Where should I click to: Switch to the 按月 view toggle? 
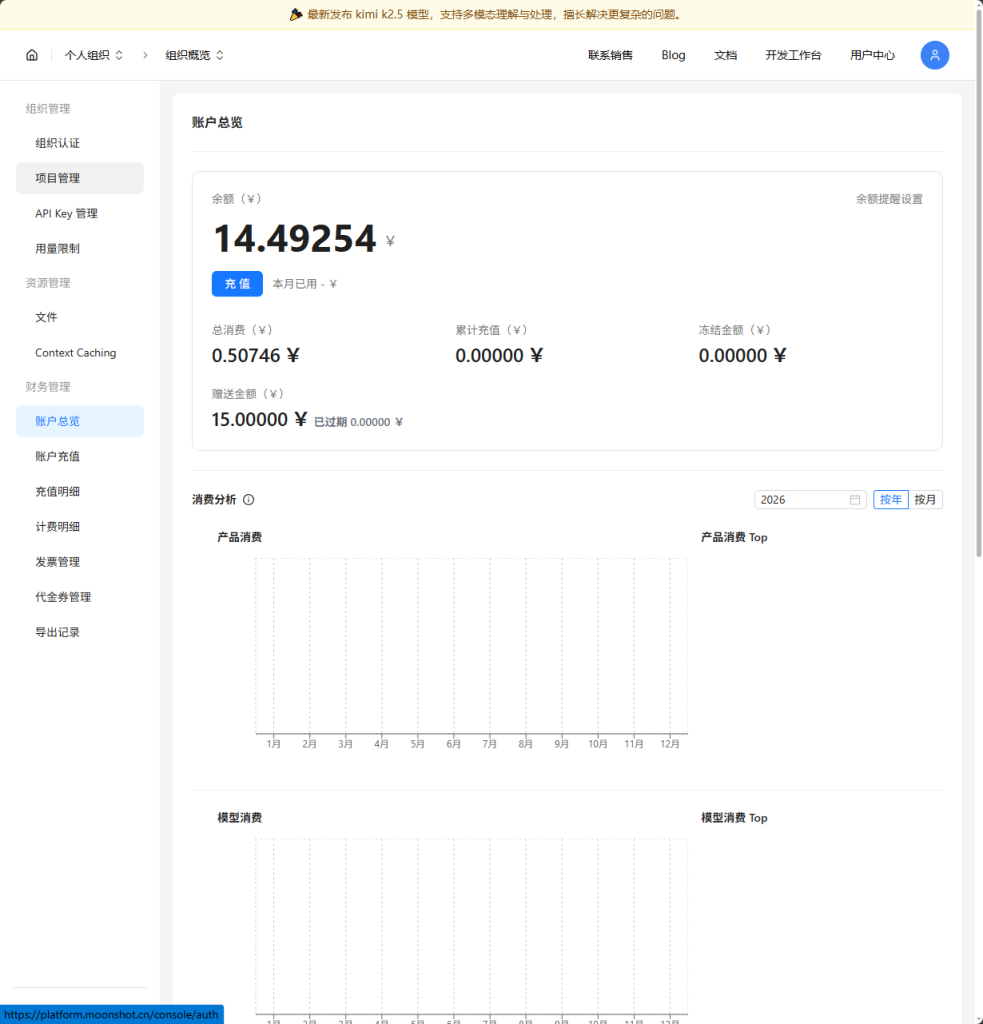pyautogui.click(x=925, y=500)
